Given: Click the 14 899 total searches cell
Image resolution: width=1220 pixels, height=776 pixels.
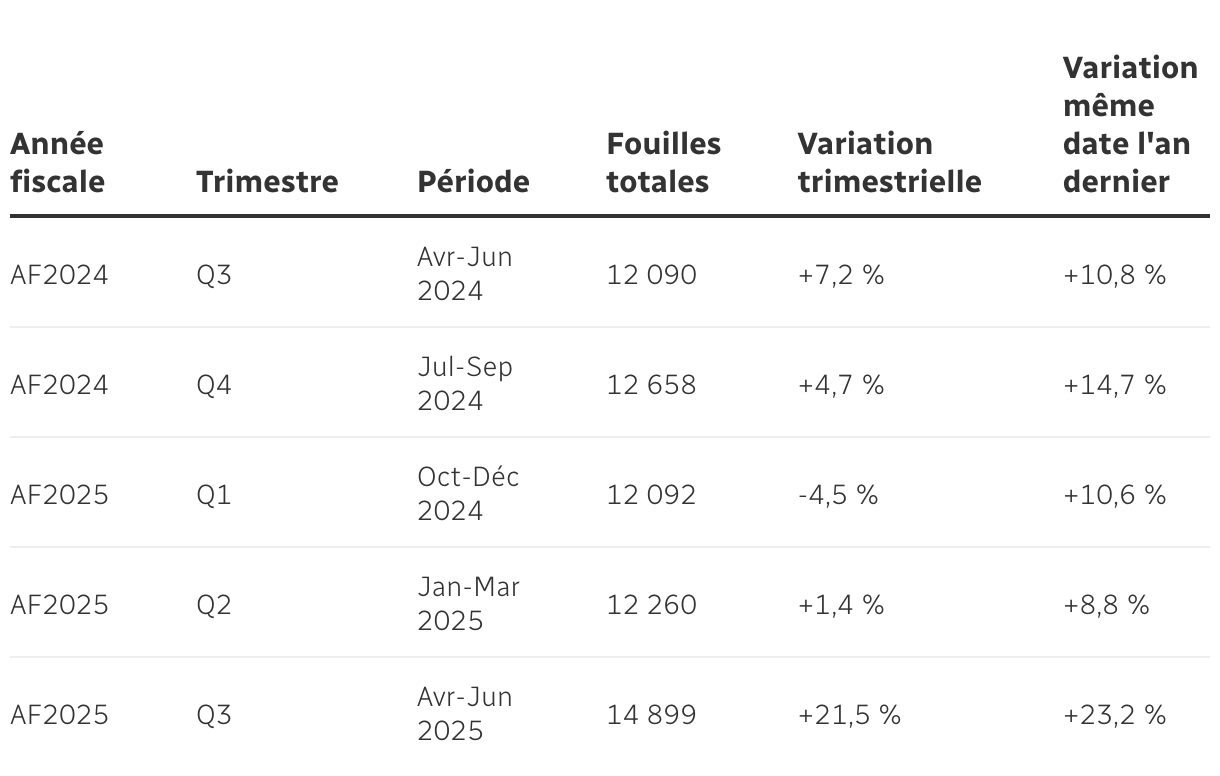Looking at the screenshot, I should point(651,715).
